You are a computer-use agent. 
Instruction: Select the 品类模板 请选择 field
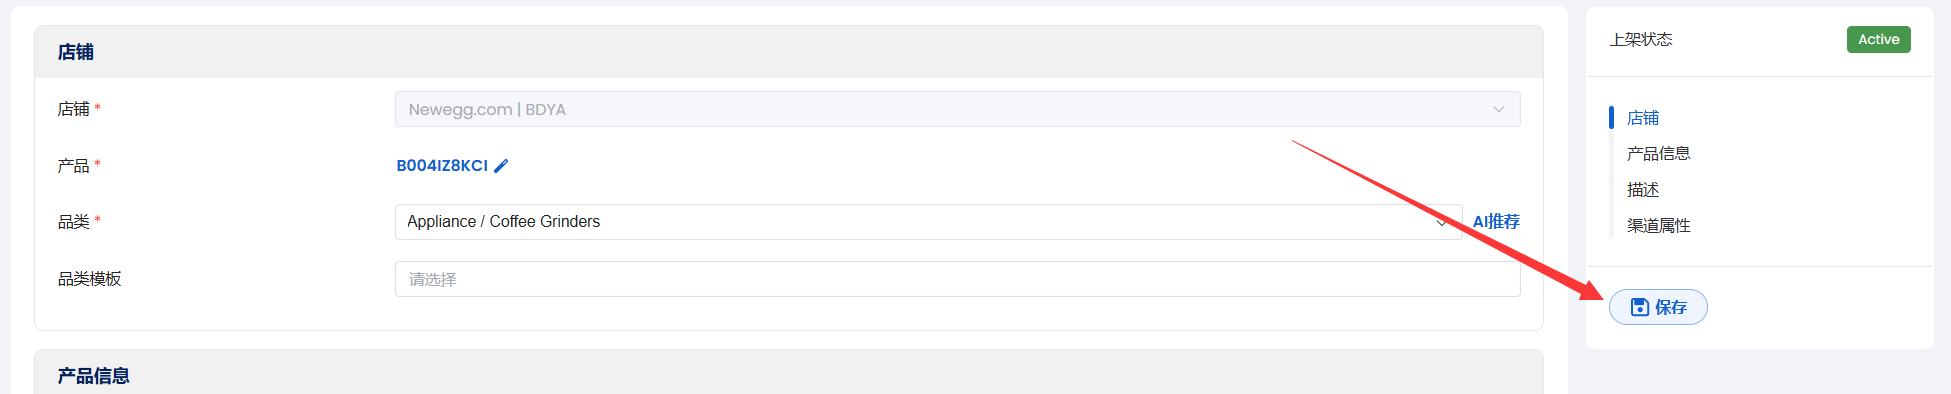957,279
